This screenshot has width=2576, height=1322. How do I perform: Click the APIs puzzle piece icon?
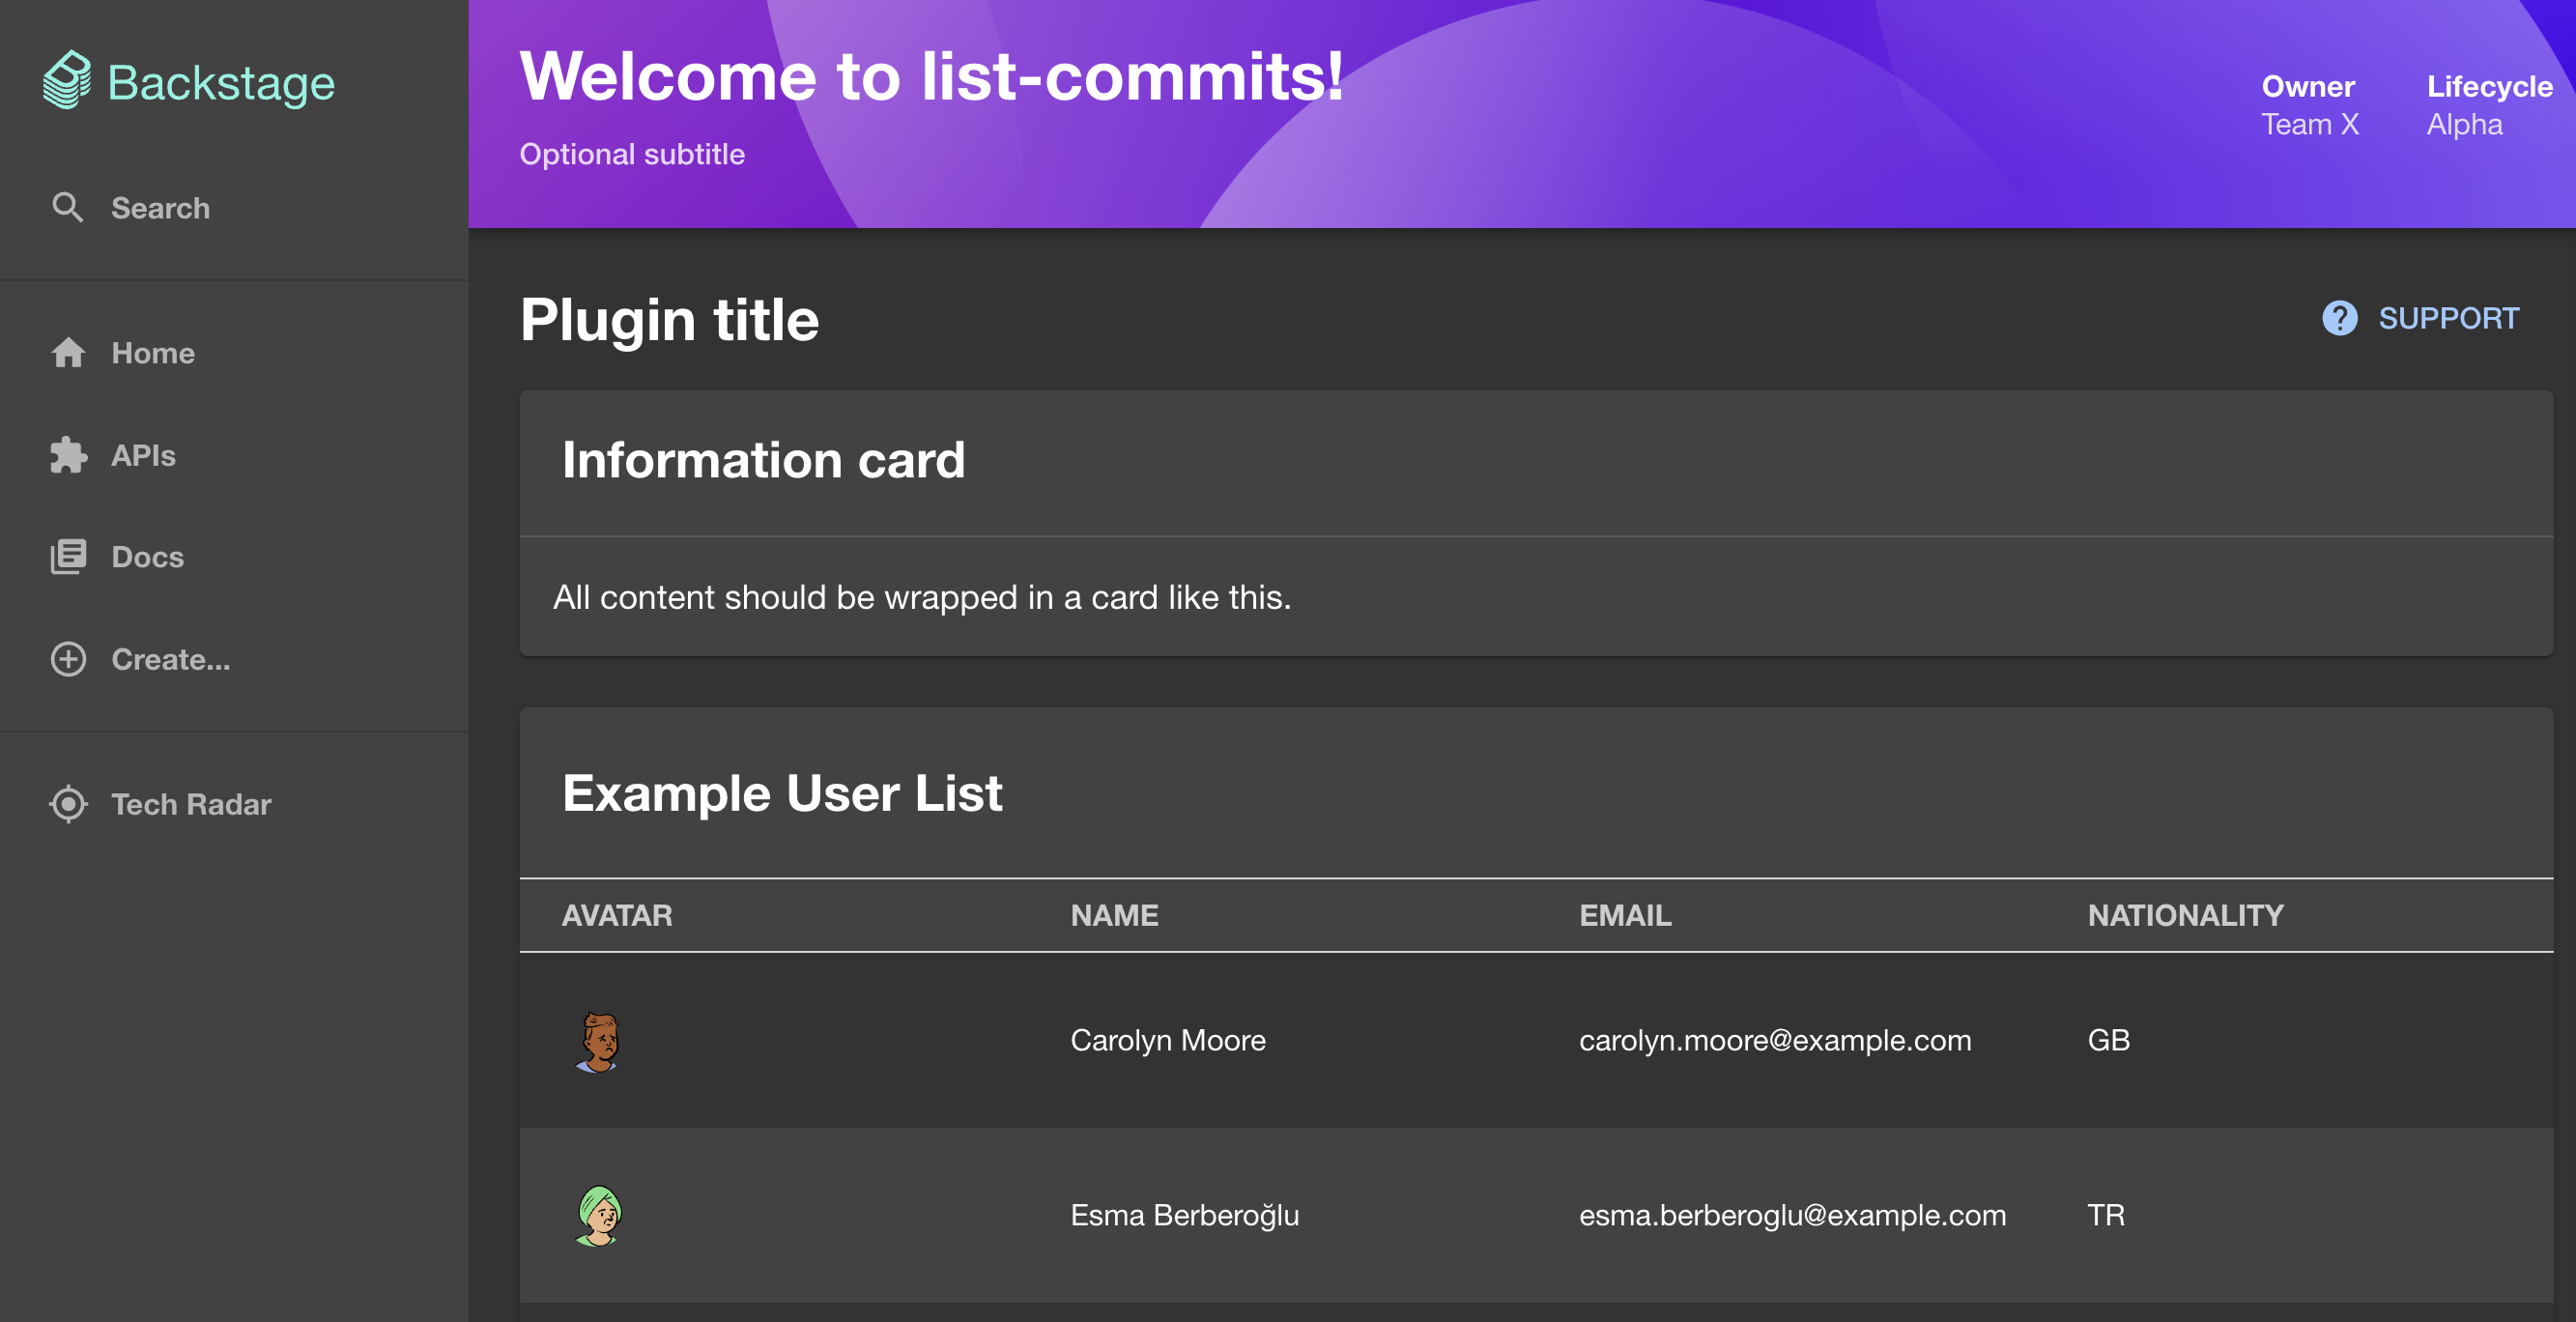click(x=68, y=455)
